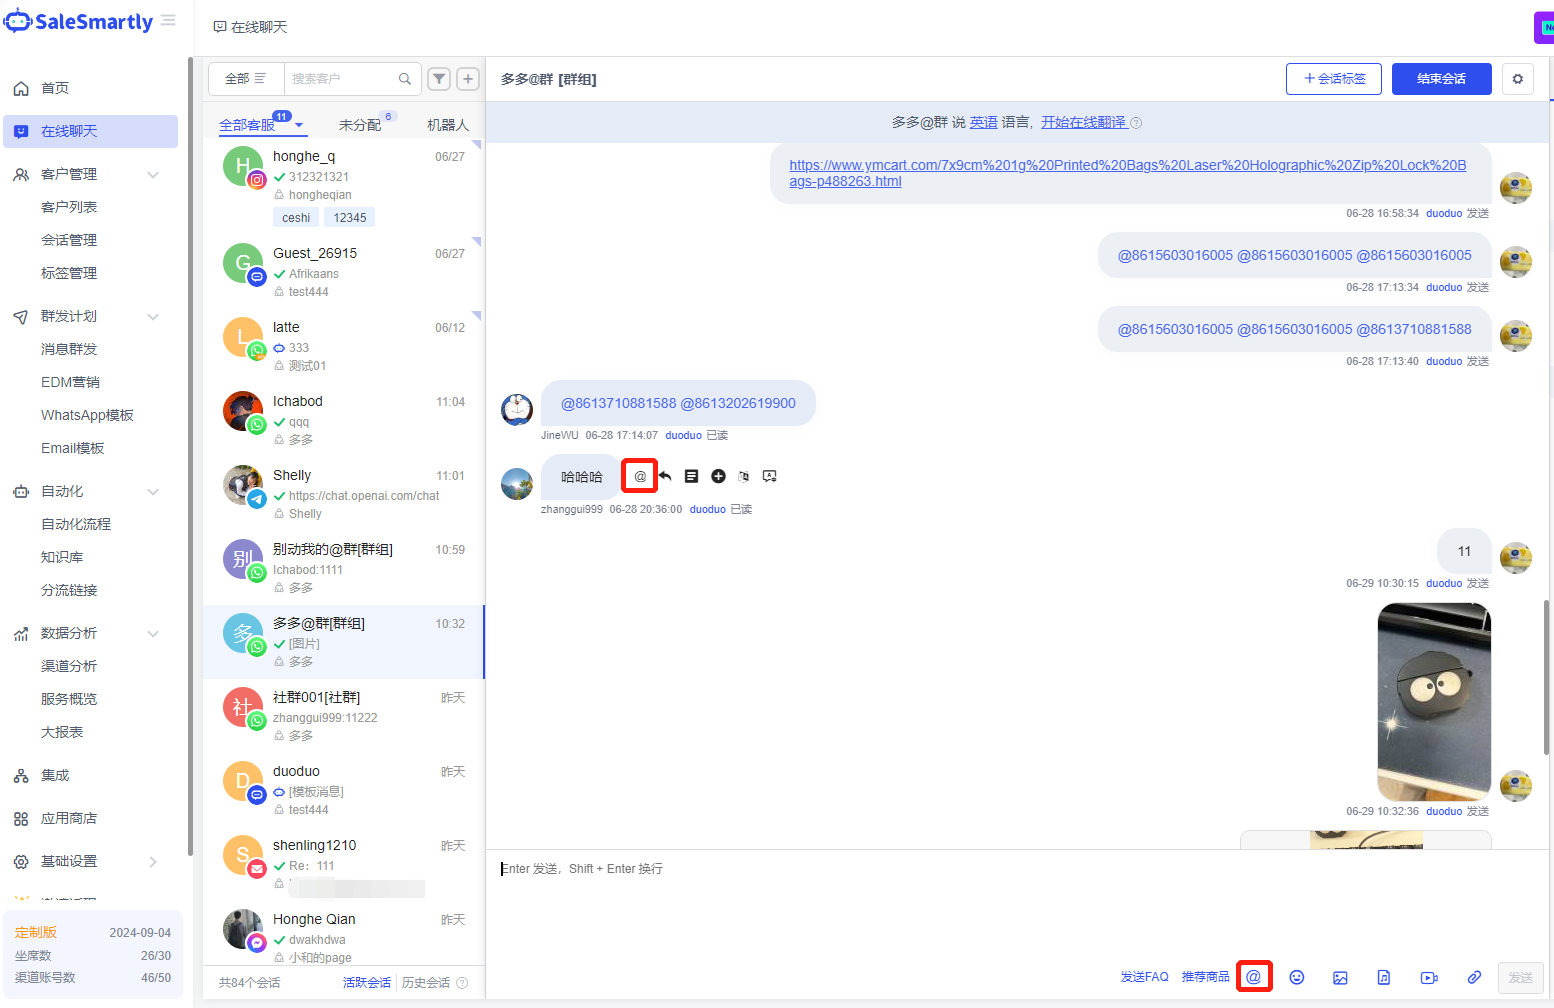The image size is (1554, 1008).
Task: Open the emoji picker in the input toolbar
Action: [x=1297, y=977]
